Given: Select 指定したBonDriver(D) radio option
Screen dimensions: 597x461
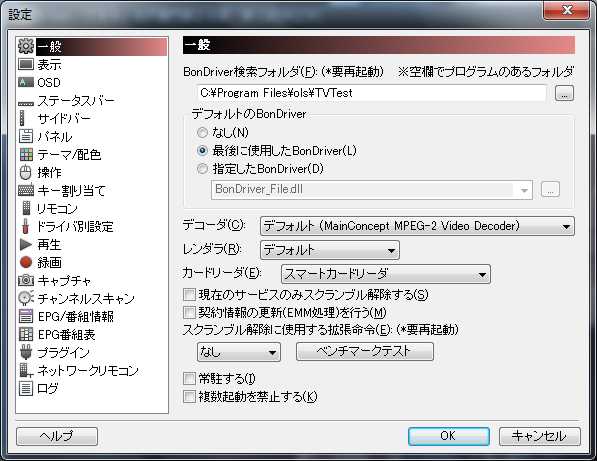Looking at the screenshot, I should (x=202, y=169).
